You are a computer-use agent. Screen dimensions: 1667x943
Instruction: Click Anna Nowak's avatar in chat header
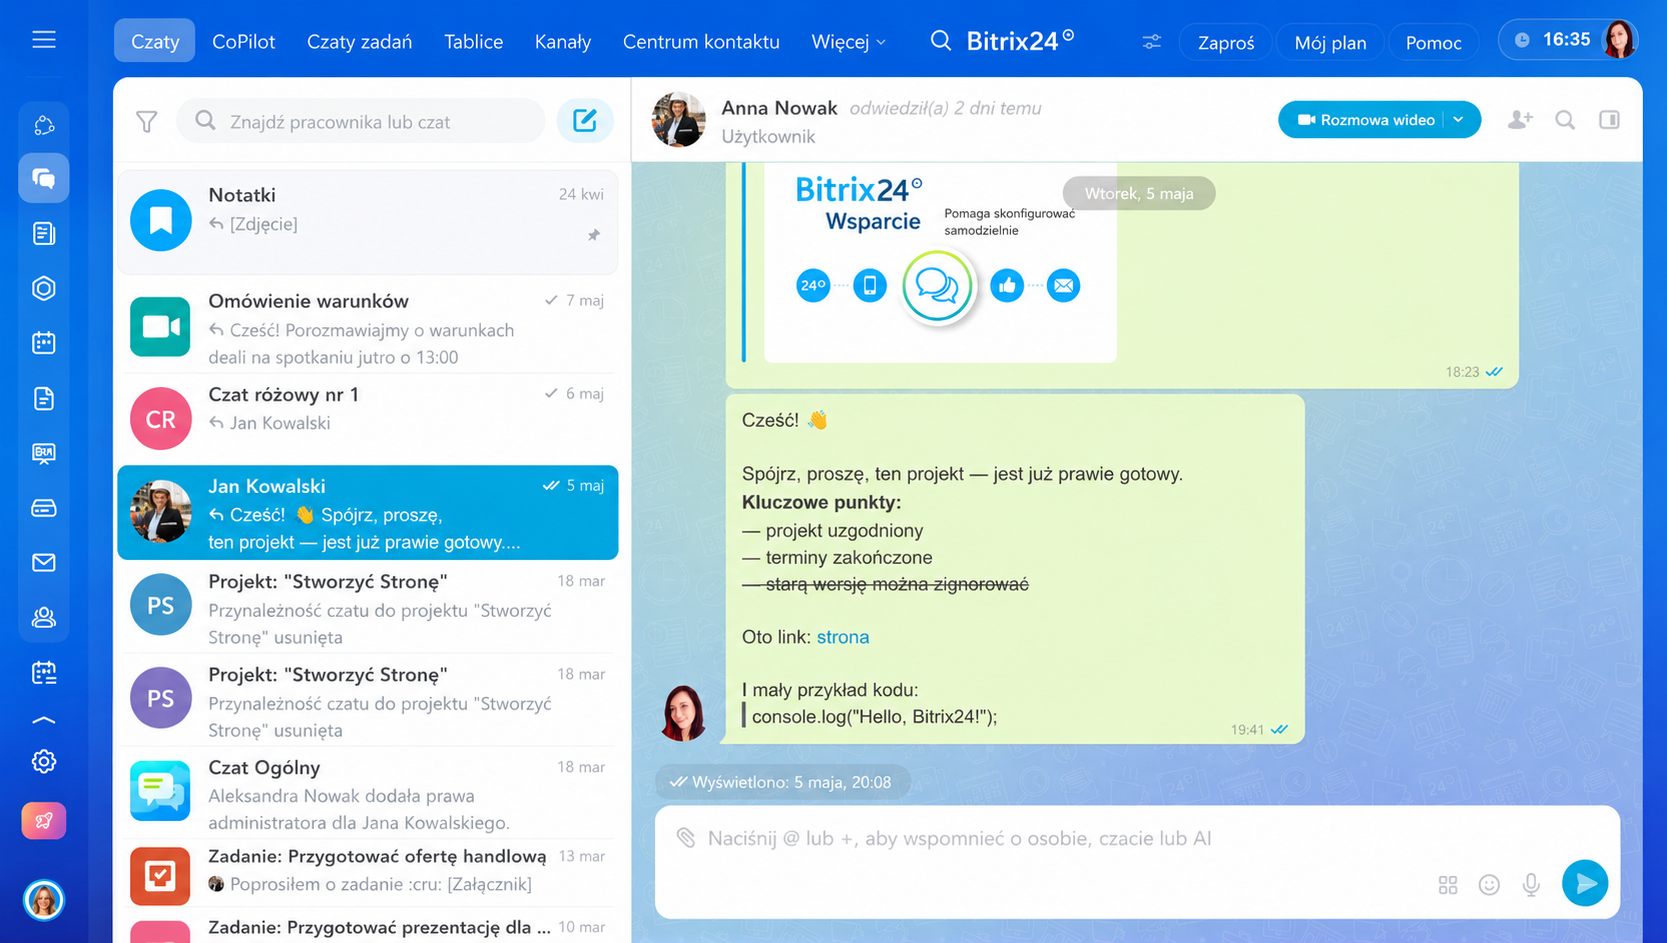pos(679,120)
